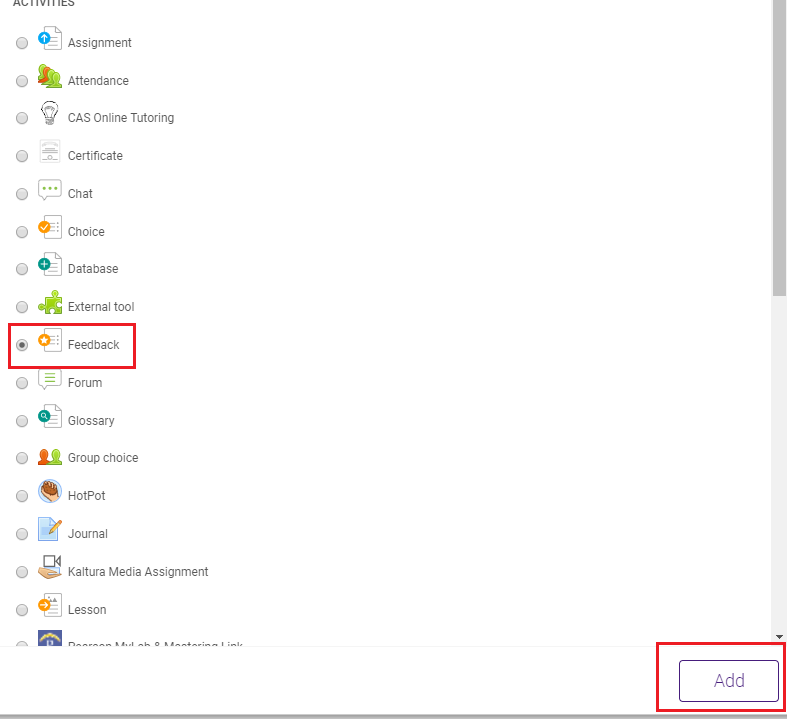Click the HotPot label text
787x719 pixels.
click(x=87, y=496)
